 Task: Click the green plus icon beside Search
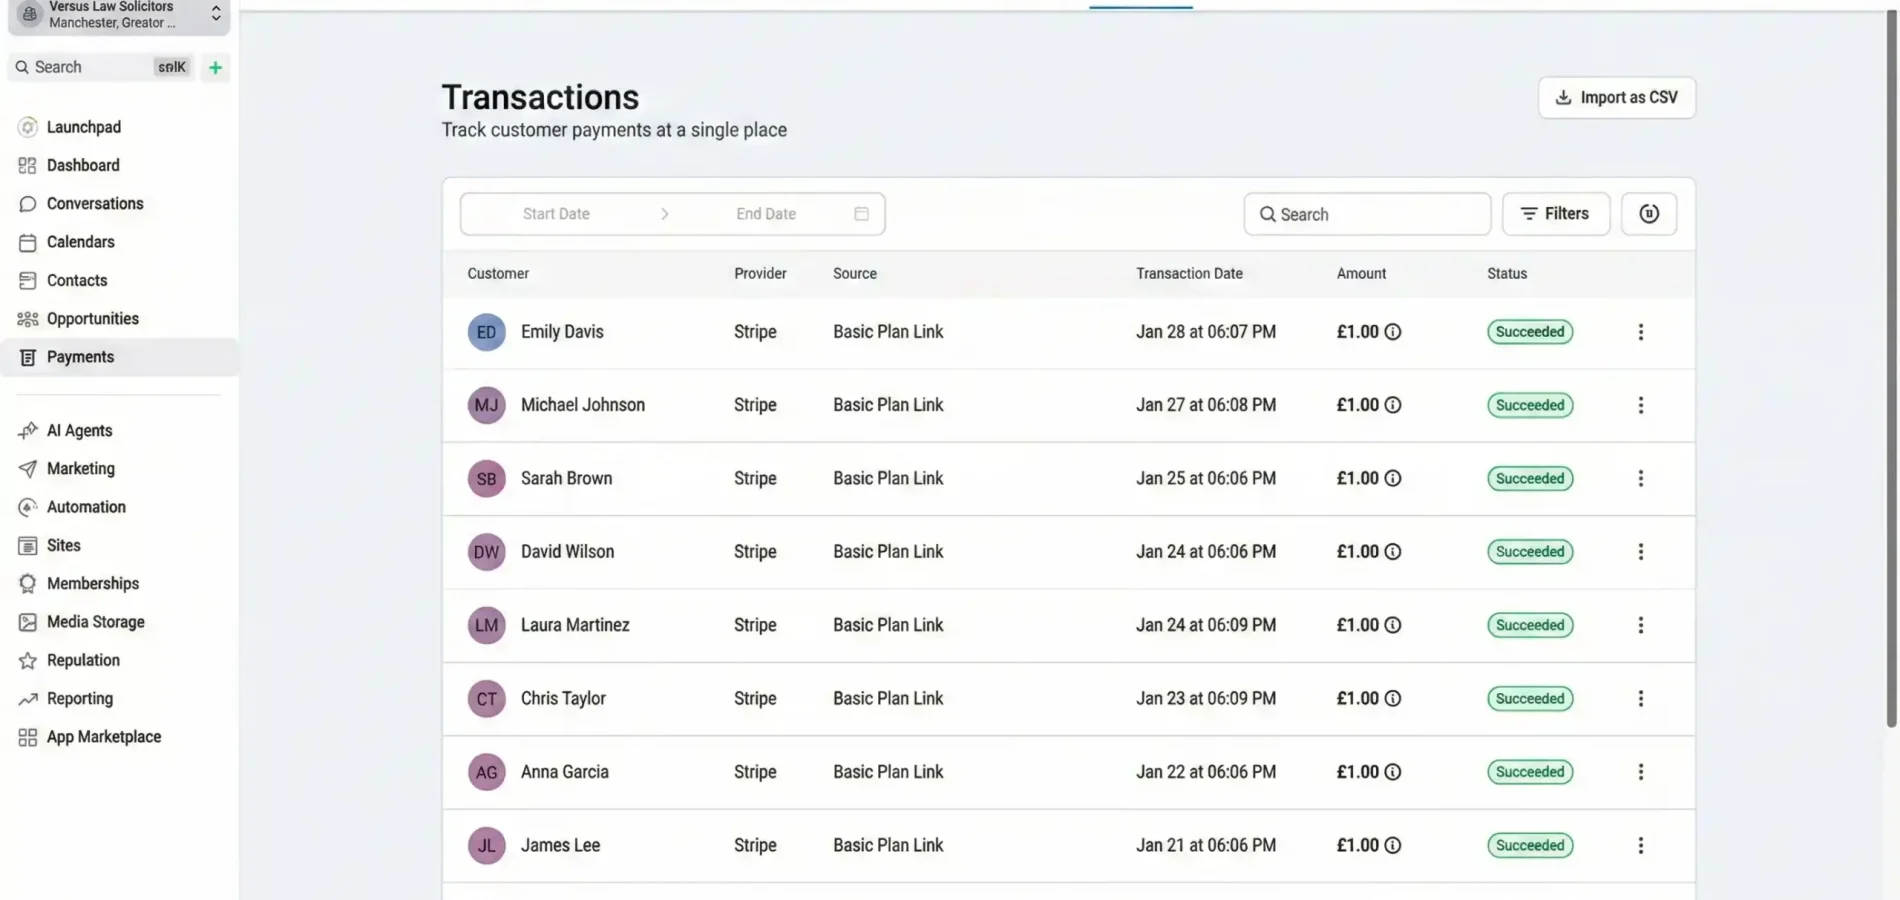(215, 67)
